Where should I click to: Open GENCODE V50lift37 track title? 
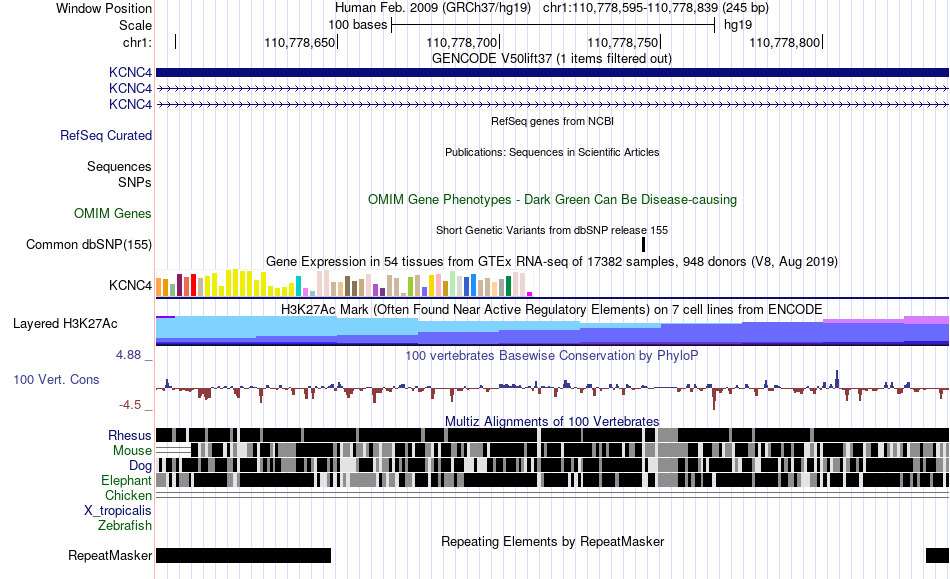551,59
